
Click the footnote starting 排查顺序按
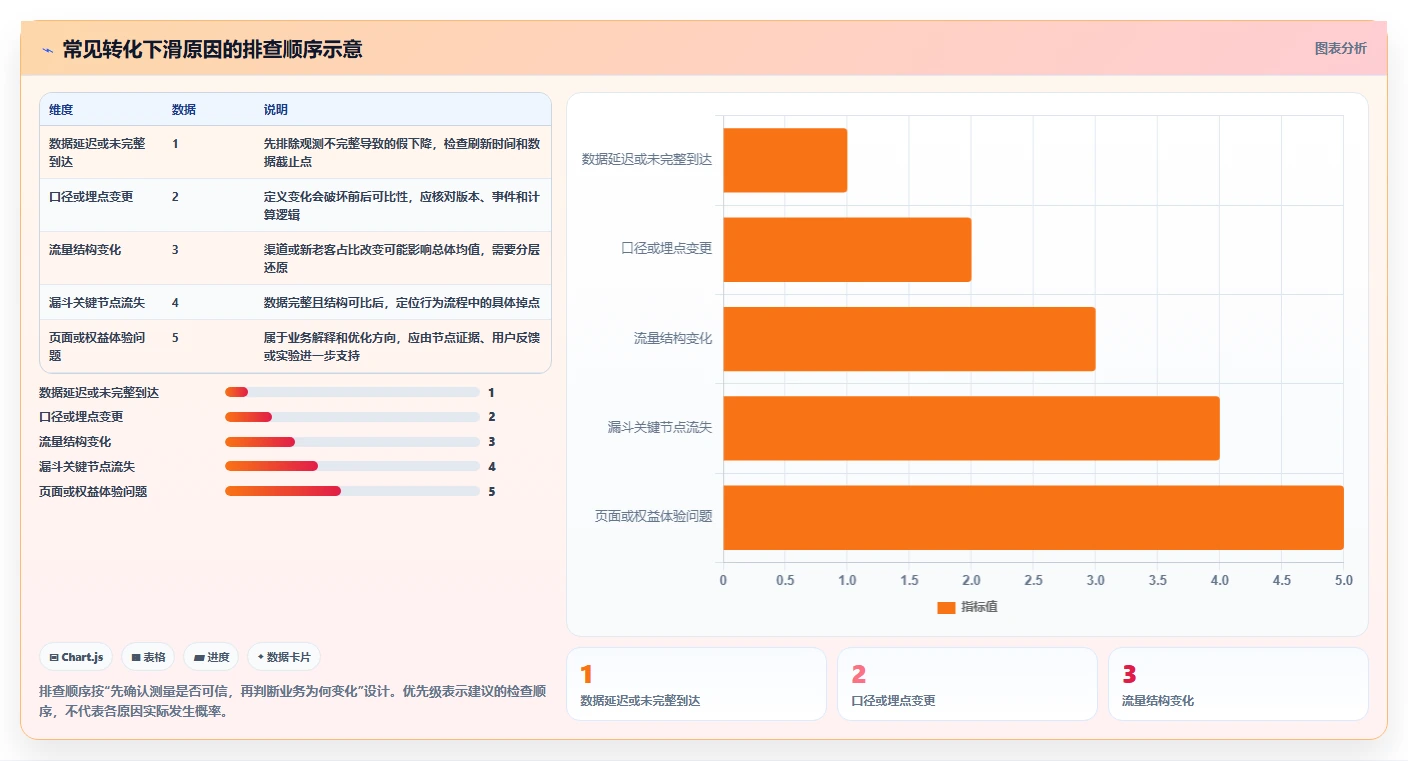292,701
